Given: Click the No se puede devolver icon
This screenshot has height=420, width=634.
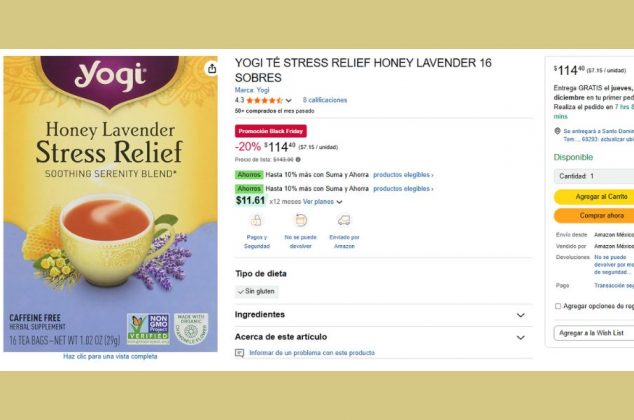Looking at the screenshot, I should pyautogui.click(x=301, y=220).
